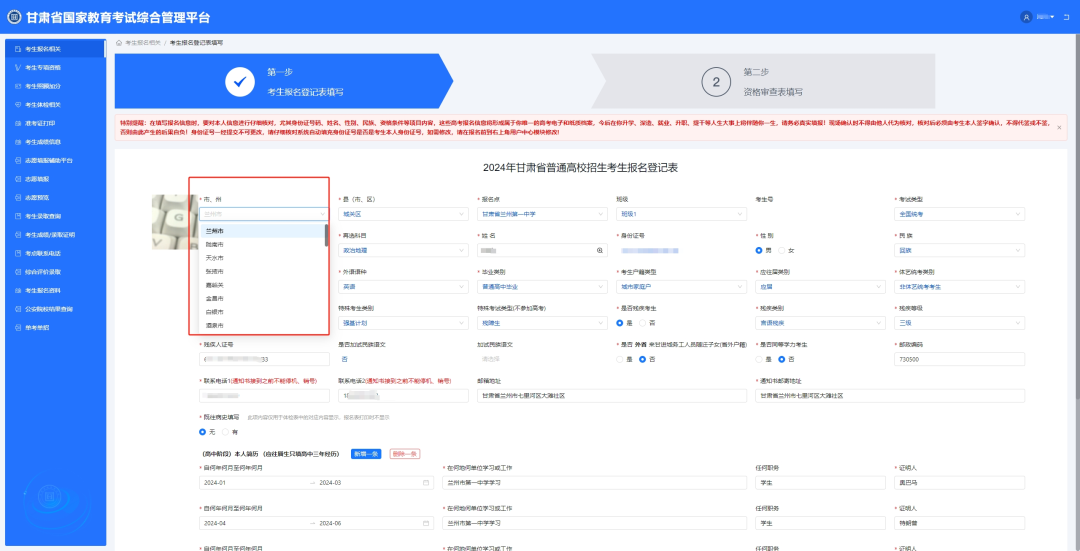The image size is (1080, 551).
Task: Click the 考生专项资格 sidebar icon
Action: click(17, 67)
